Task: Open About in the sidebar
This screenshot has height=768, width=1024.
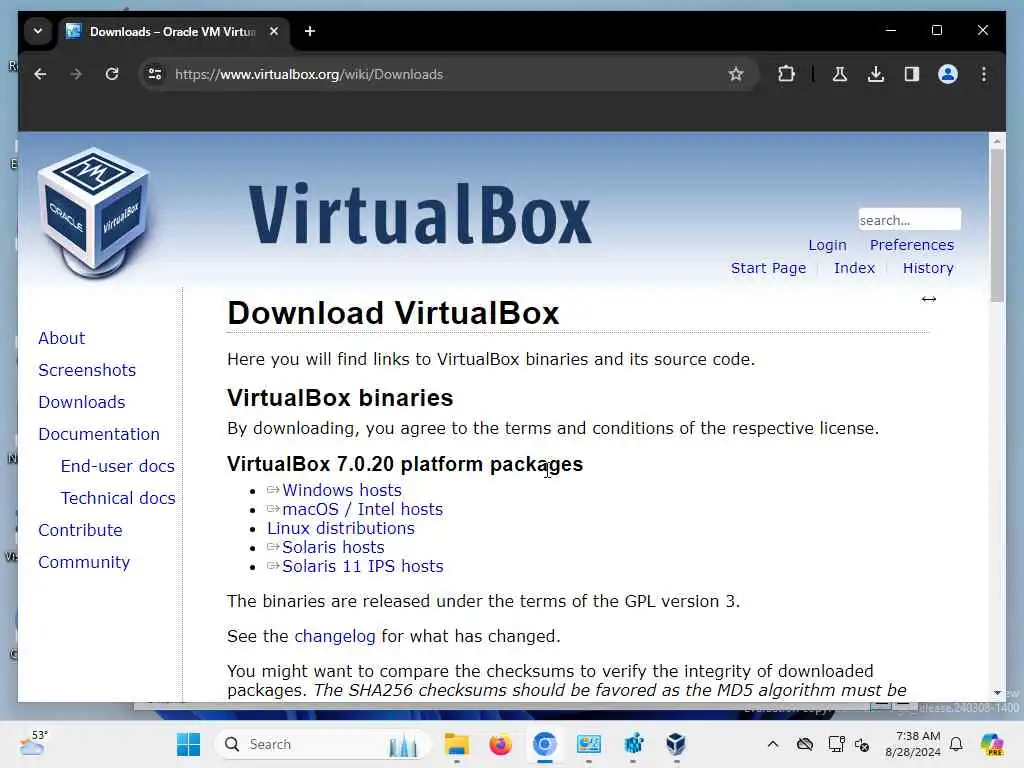Action: point(61,338)
